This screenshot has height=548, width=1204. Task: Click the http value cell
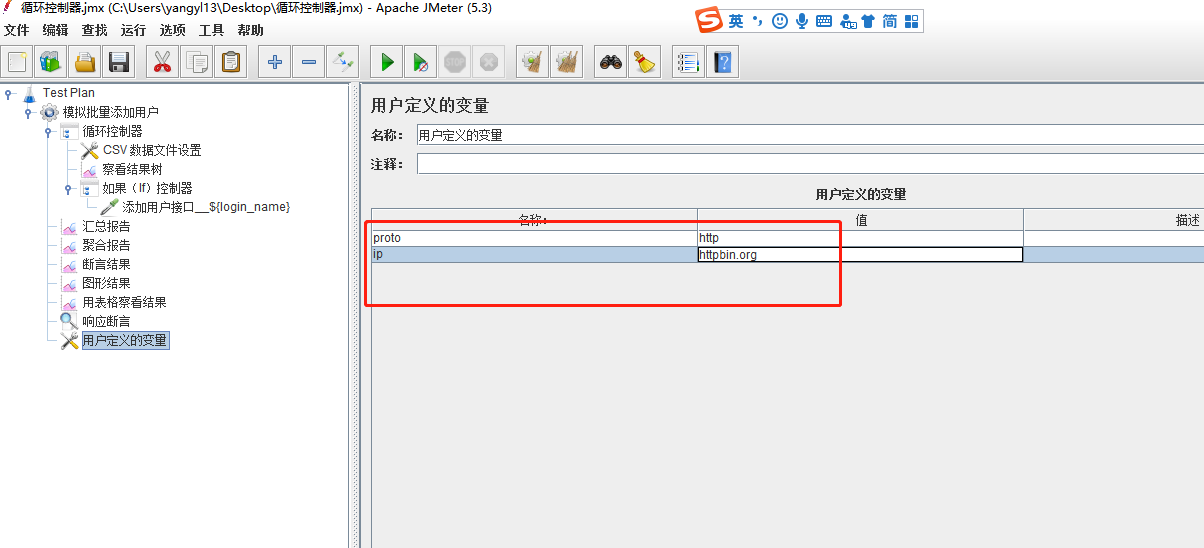pos(860,238)
